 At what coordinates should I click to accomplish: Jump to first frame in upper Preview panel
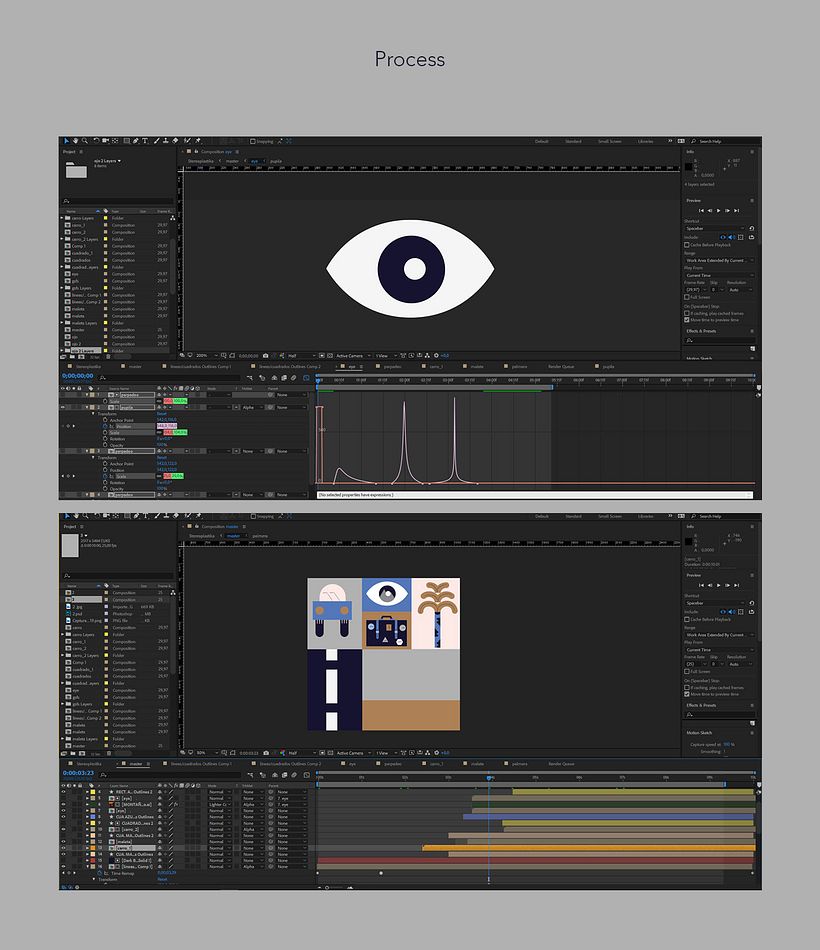coord(701,210)
